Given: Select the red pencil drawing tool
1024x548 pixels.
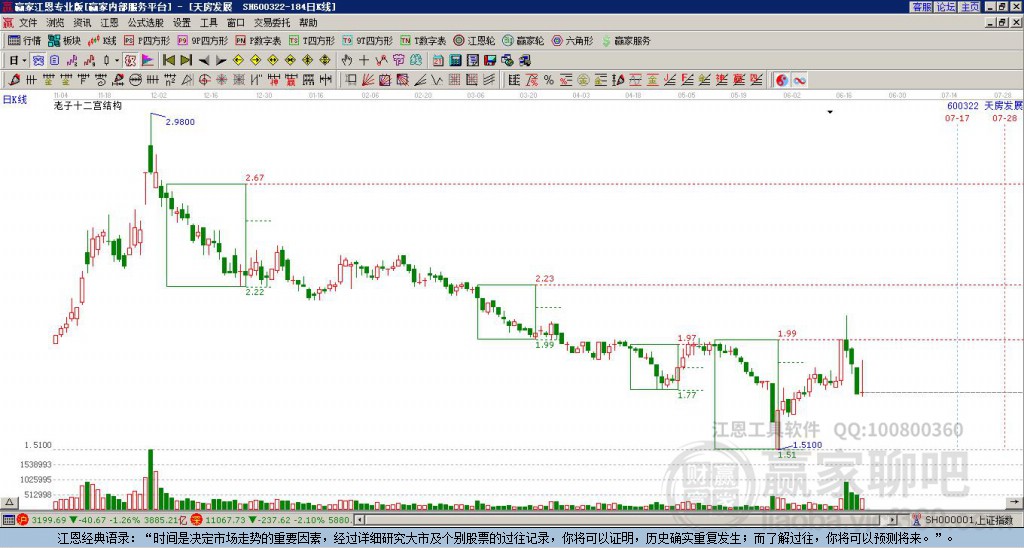Looking at the screenshot, I should pyautogui.click(x=14, y=80).
